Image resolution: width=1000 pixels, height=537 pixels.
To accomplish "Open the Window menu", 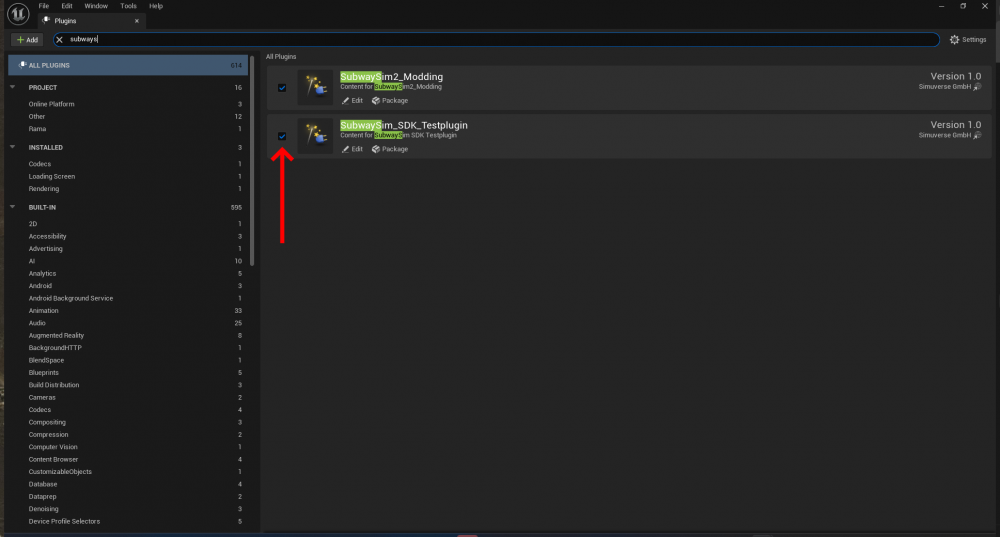I will point(96,6).
